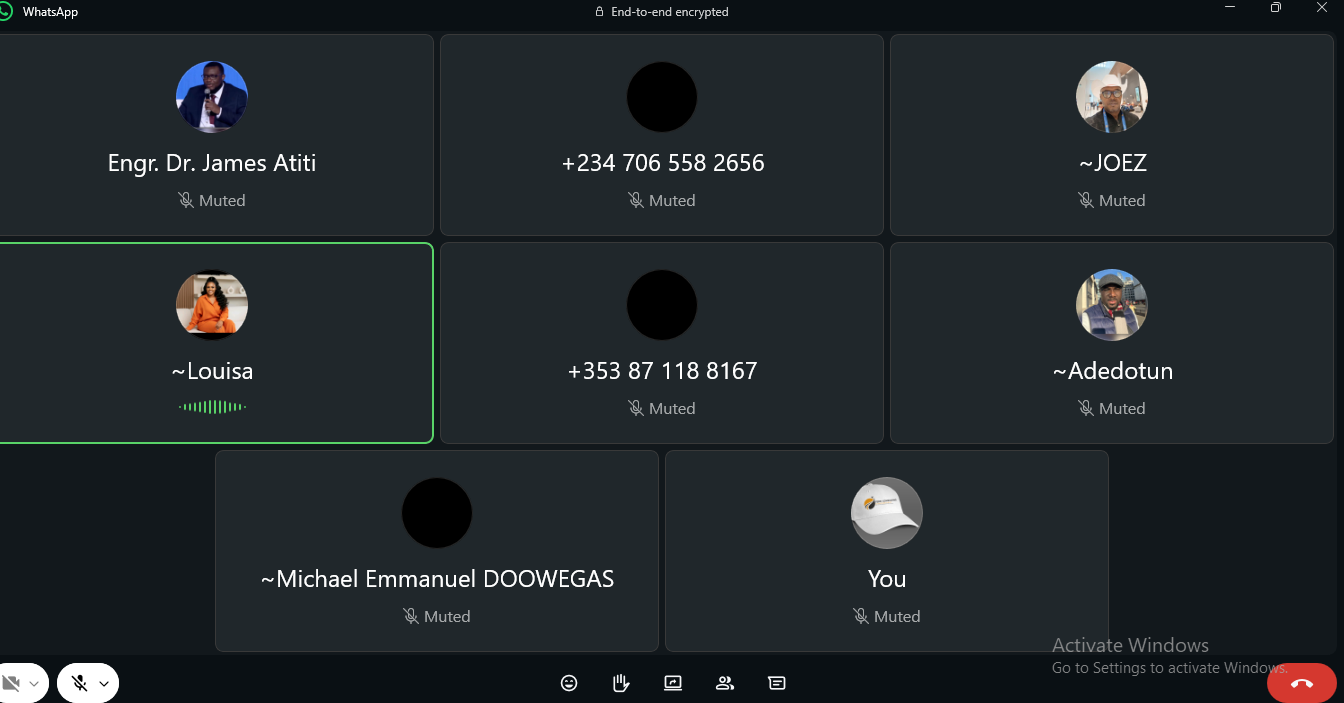This screenshot has height=703, width=1344.
Task: Open the call chat messages
Action: 777,683
